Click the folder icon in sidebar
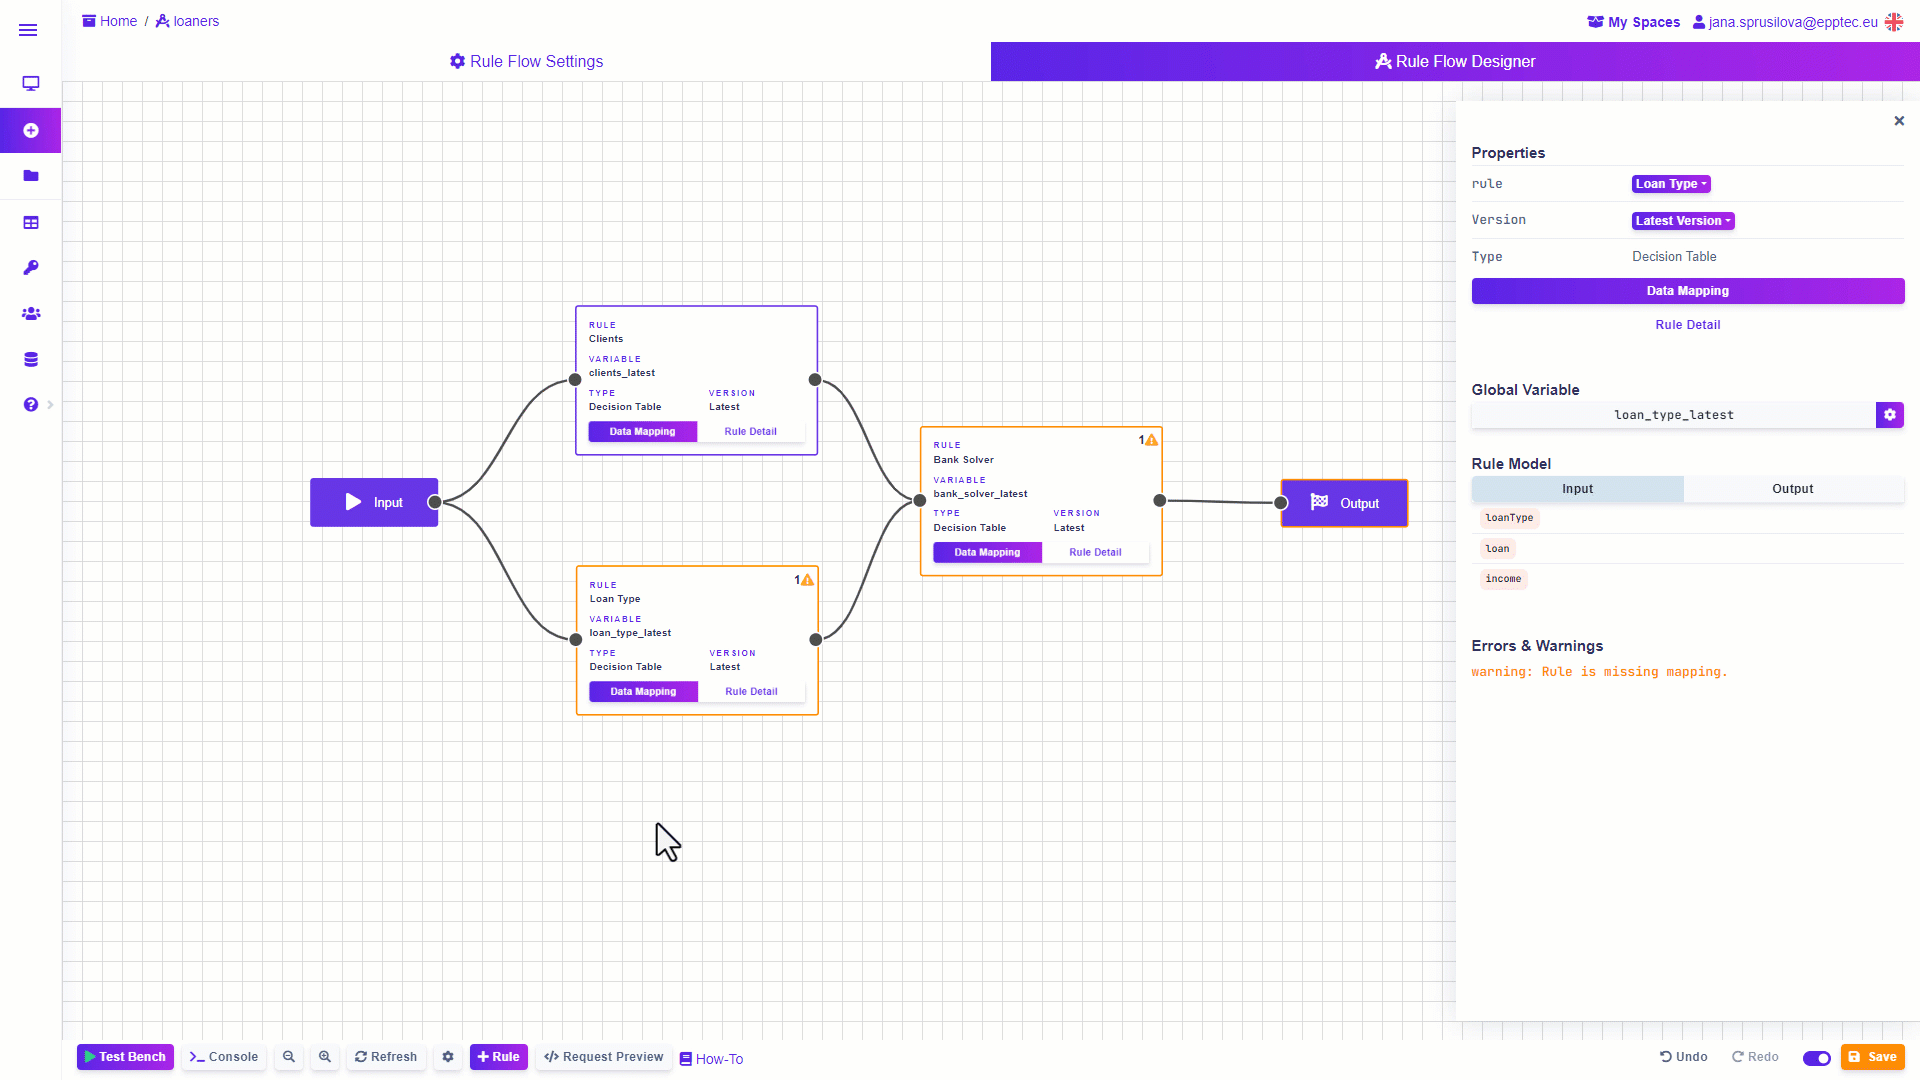 coord(31,176)
